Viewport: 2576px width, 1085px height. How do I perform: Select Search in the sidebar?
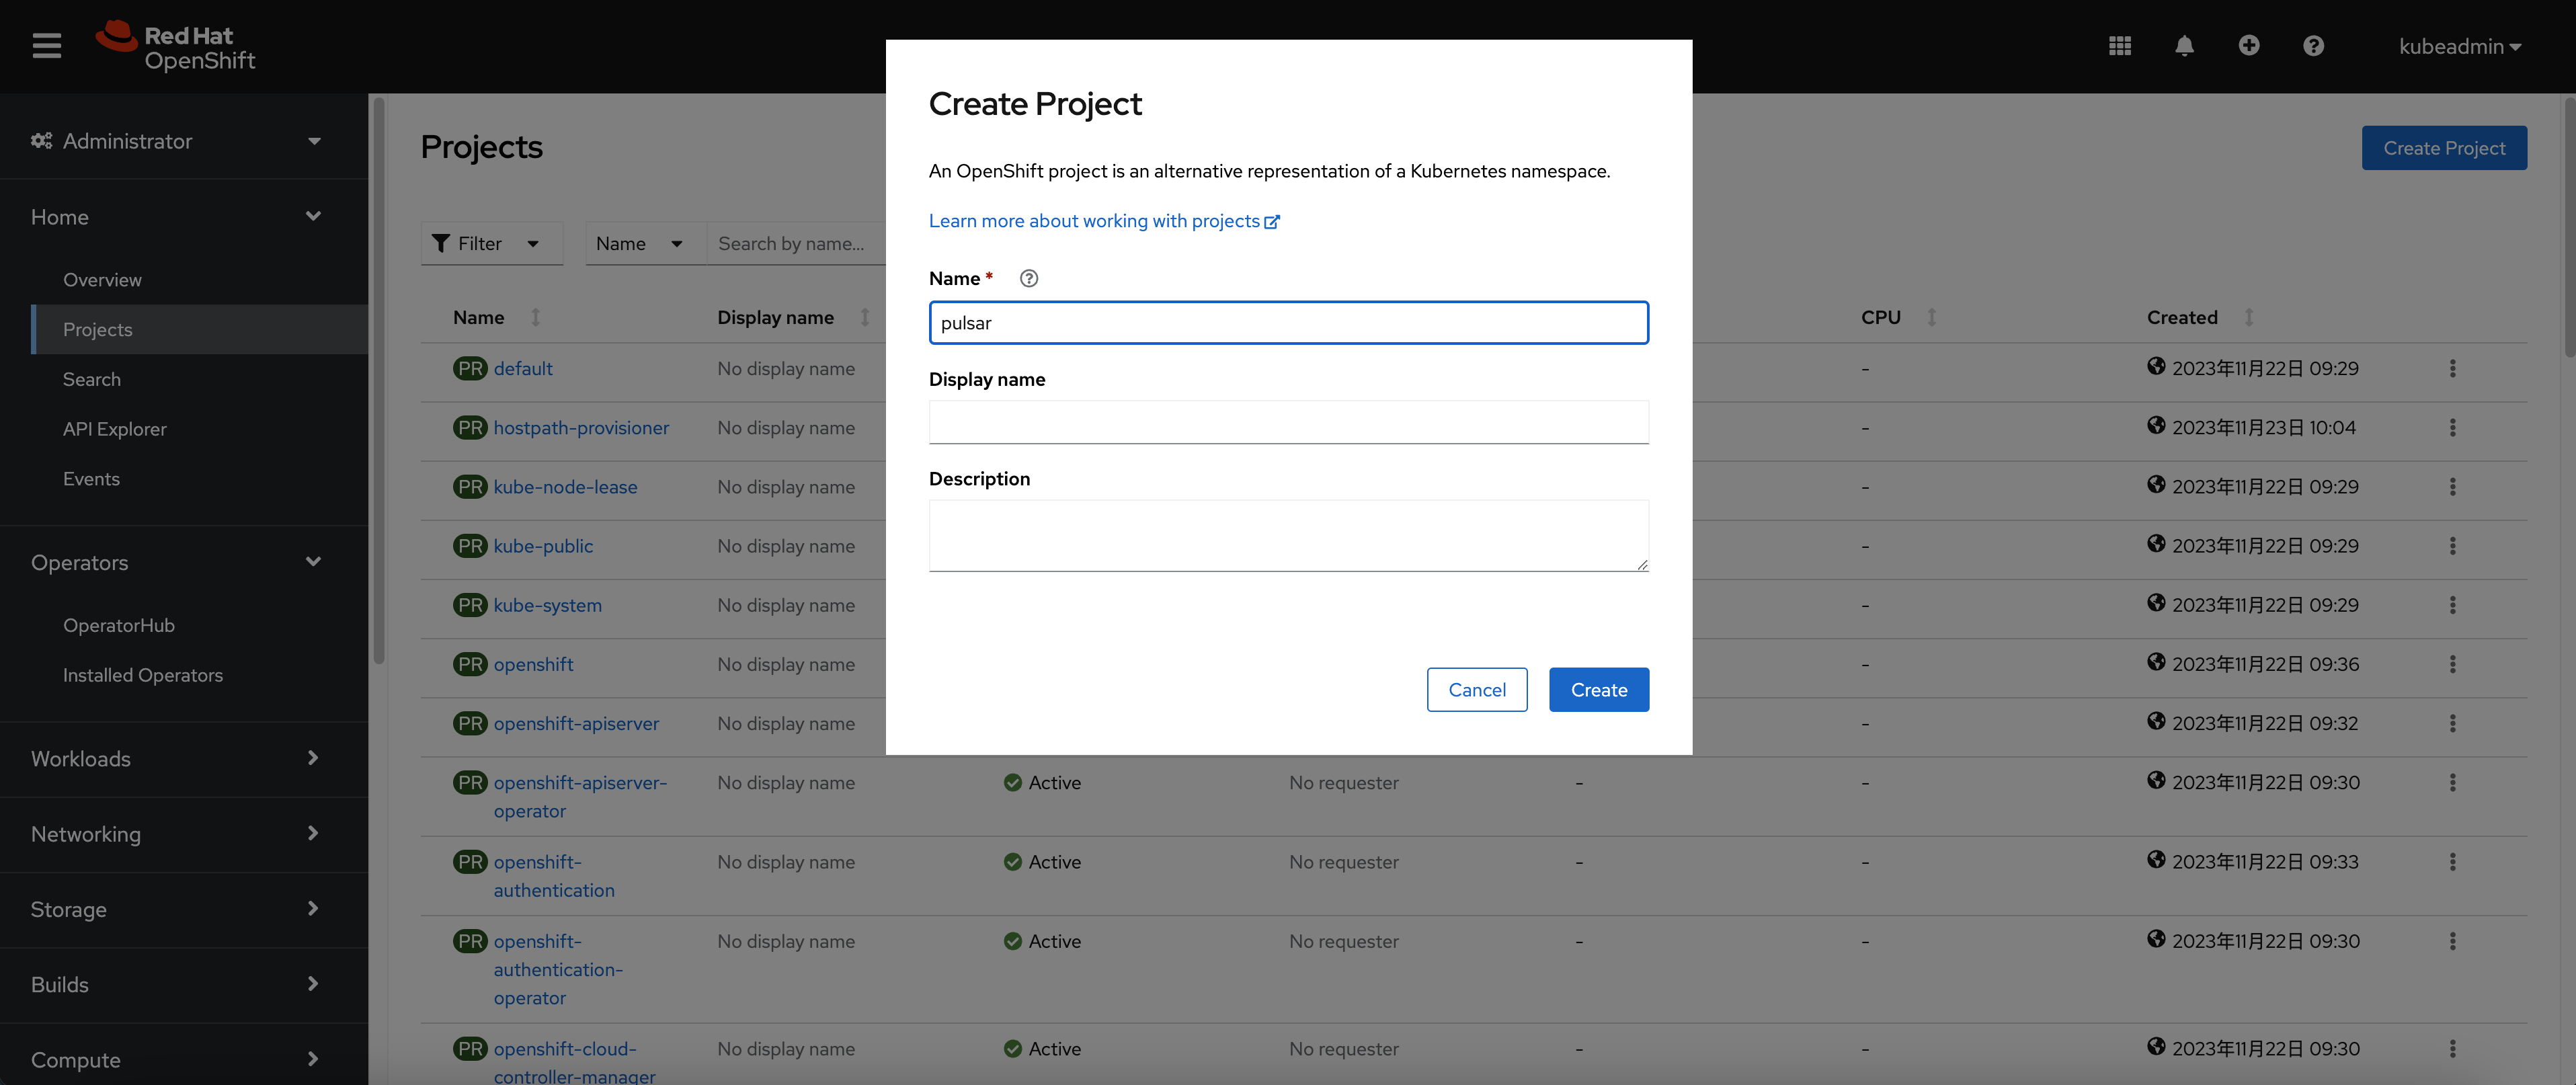pyautogui.click(x=92, y=379)
